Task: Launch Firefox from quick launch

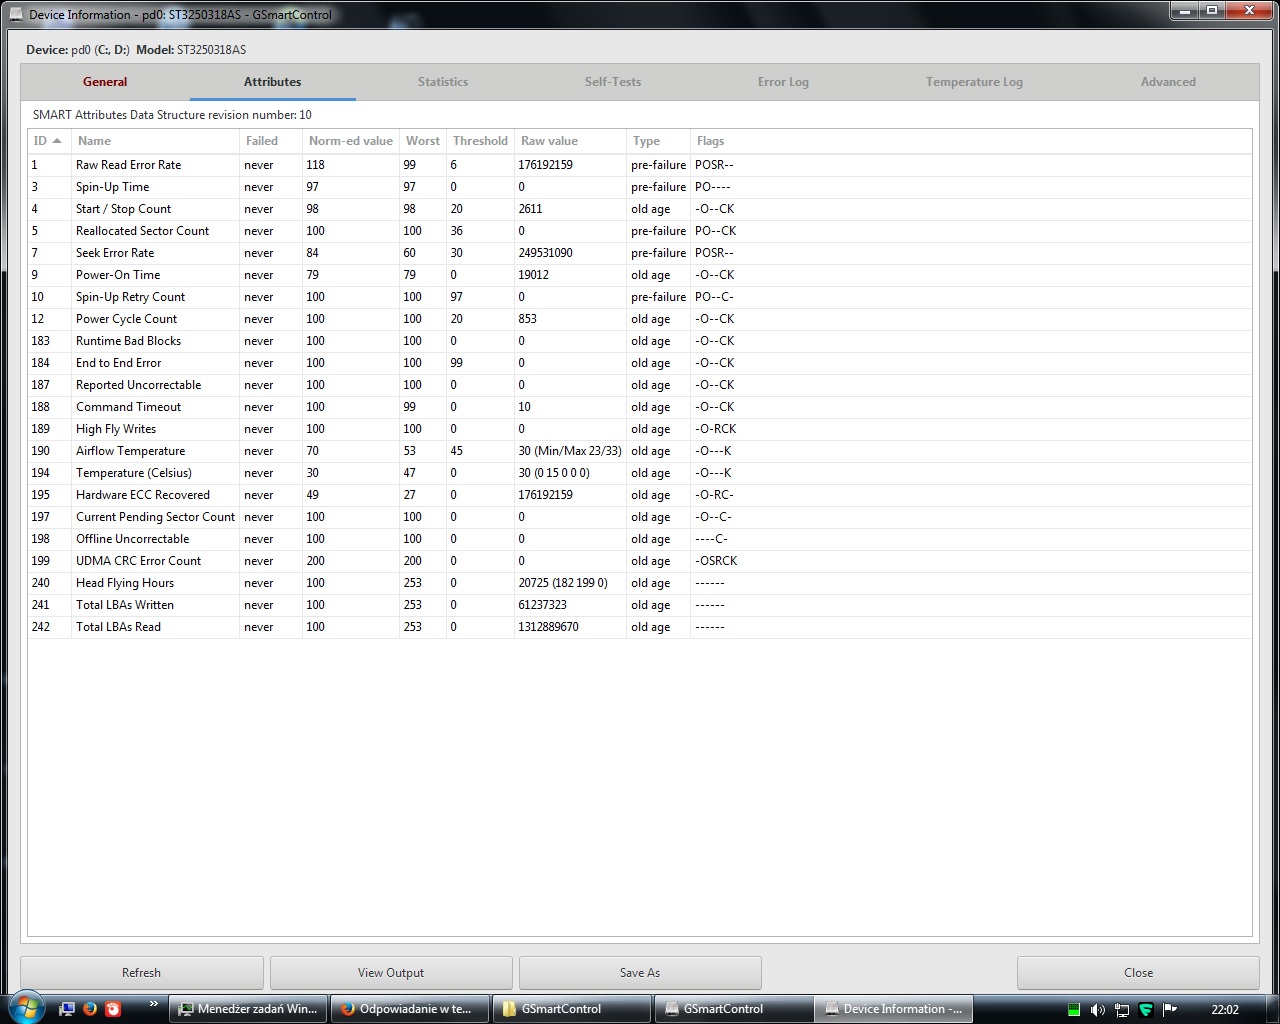Action: click(x=90, y=1008)
